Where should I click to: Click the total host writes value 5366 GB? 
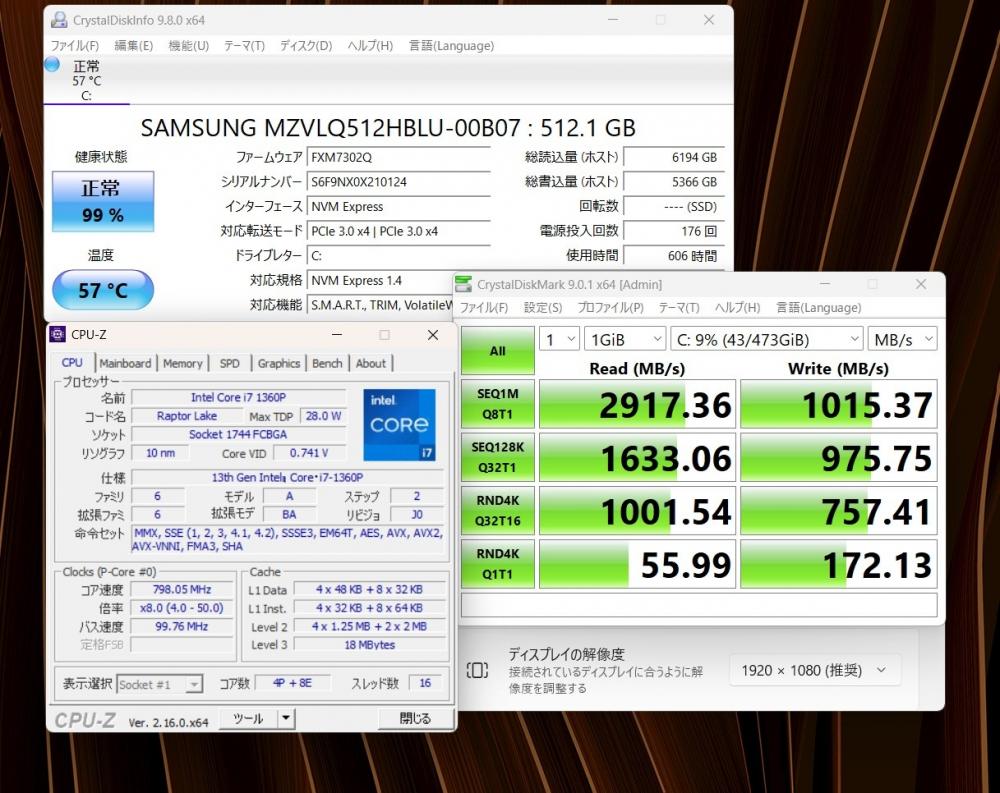click(x=674, y=182)
